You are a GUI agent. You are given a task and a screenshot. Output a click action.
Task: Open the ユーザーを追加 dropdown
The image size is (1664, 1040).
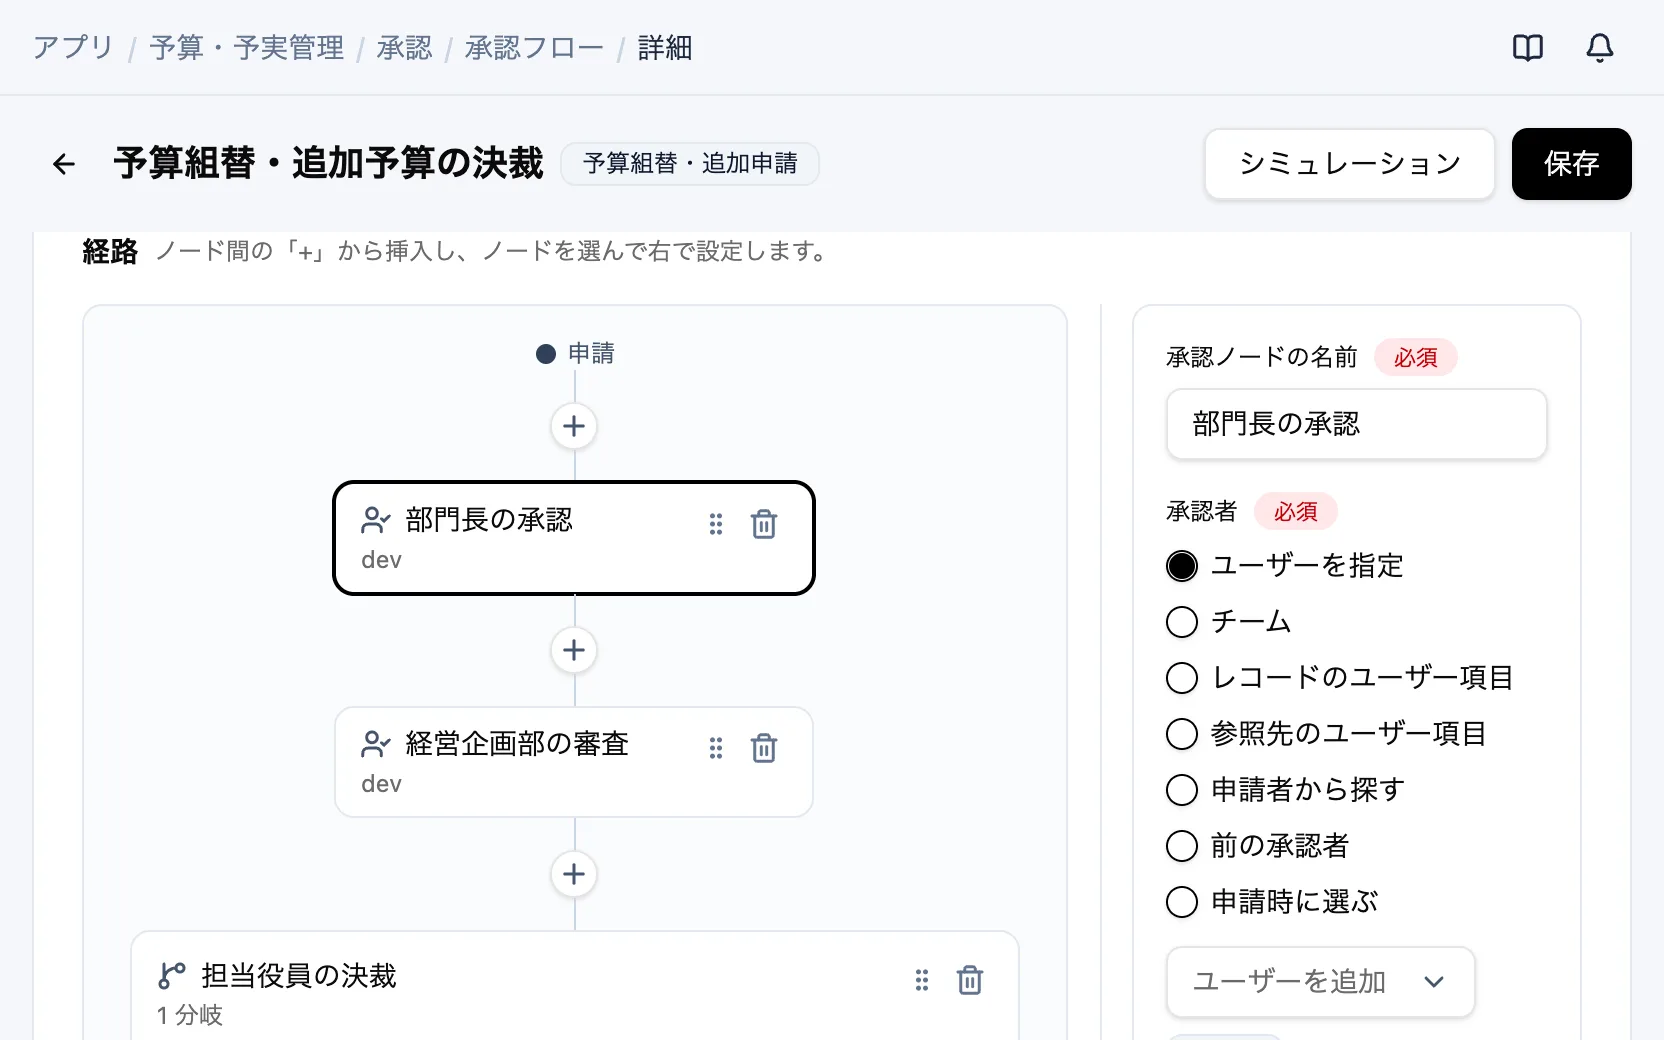1320,982
